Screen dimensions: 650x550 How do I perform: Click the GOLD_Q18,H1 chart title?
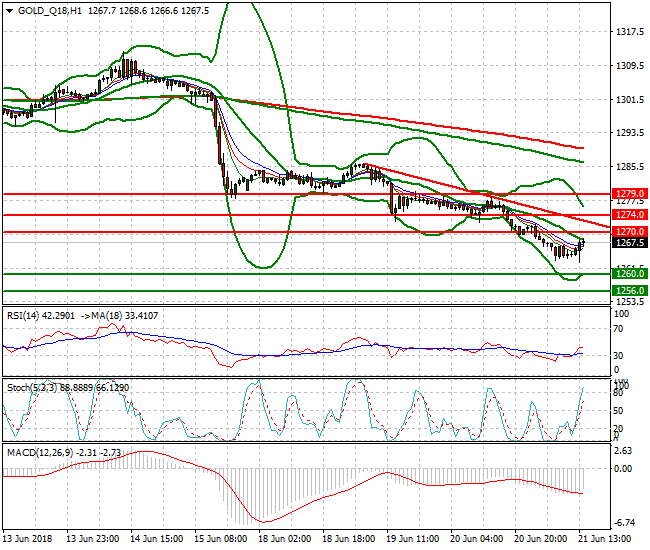[x=50, y=11]
